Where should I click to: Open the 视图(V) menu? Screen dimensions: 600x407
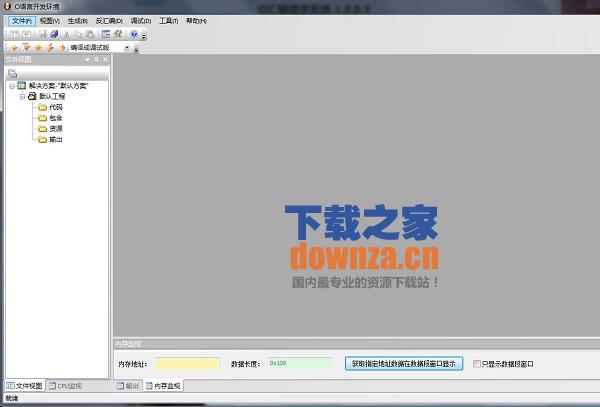[x=50, y=21]
